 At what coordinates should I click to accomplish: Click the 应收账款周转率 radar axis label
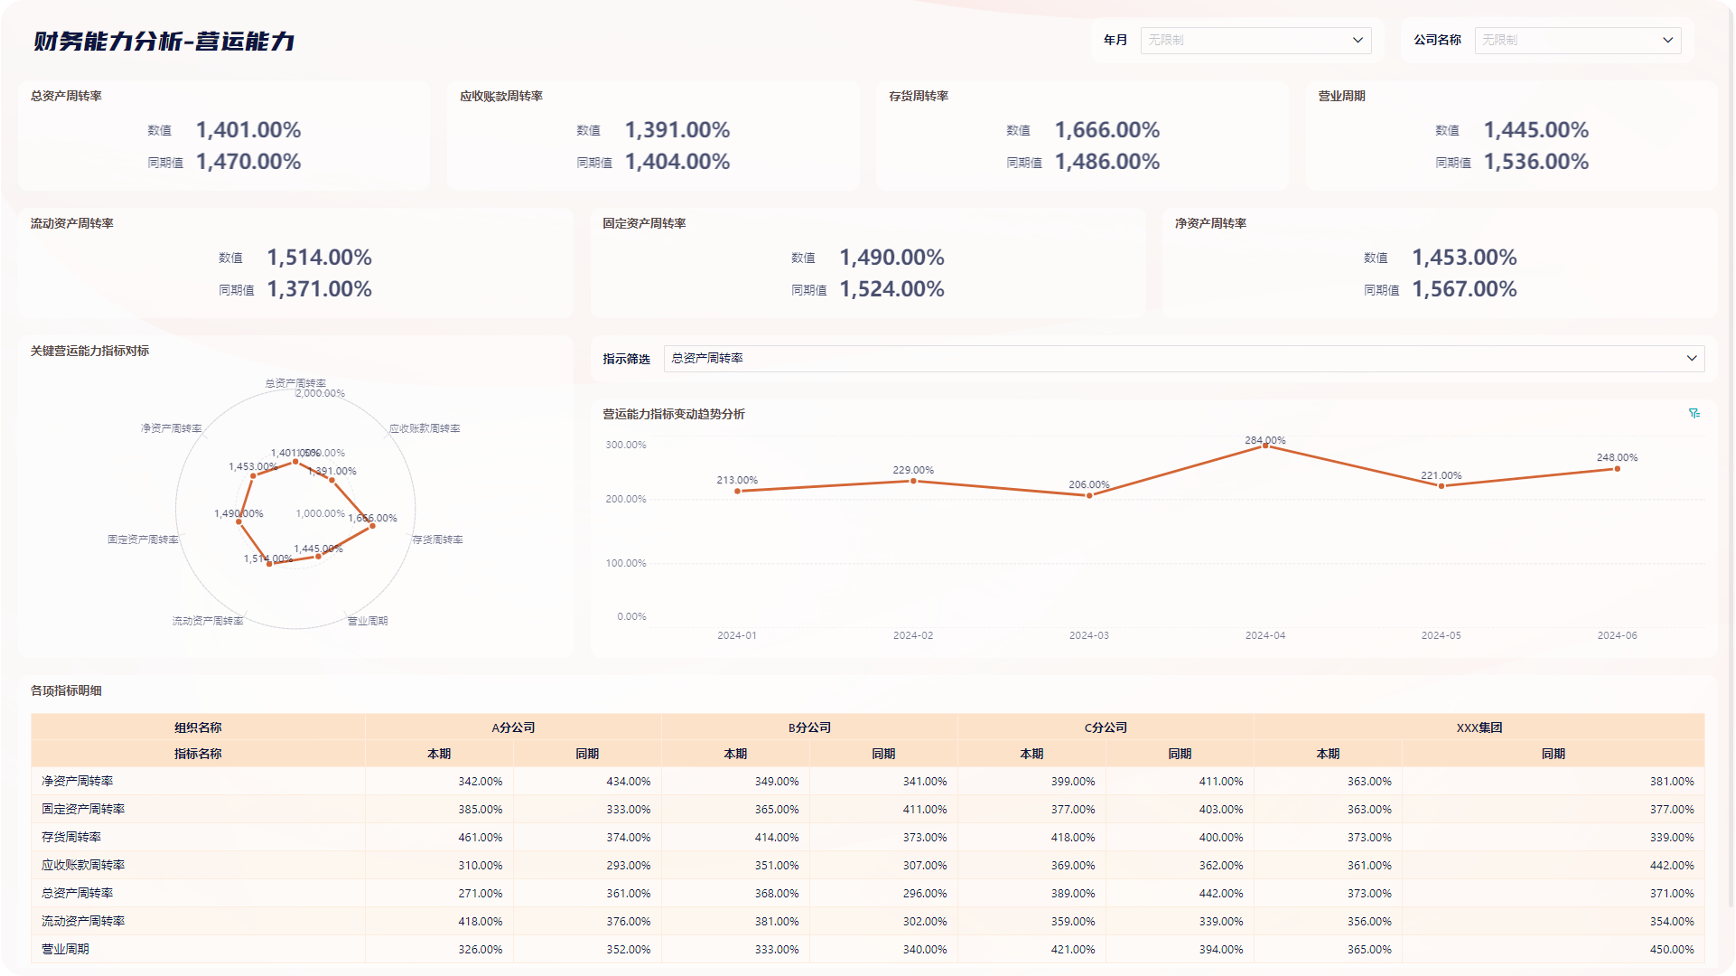(424, 429)
